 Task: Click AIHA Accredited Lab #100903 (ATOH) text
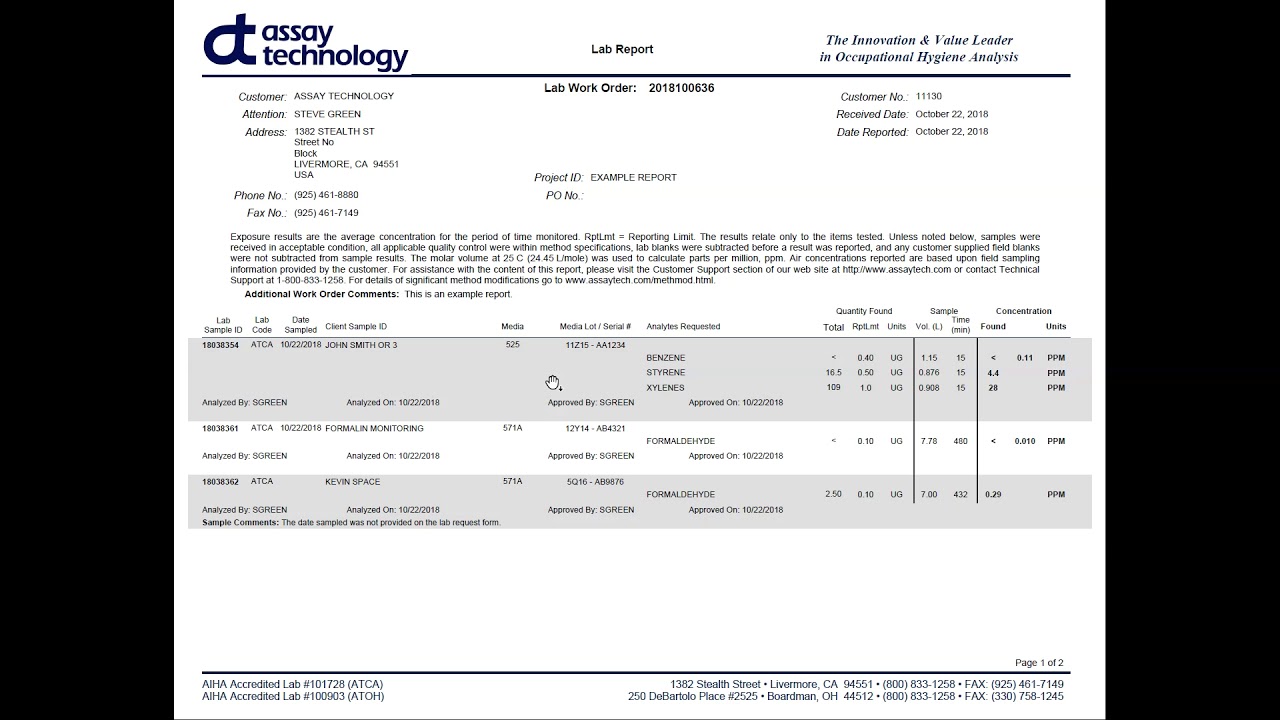tap(293, 697)
